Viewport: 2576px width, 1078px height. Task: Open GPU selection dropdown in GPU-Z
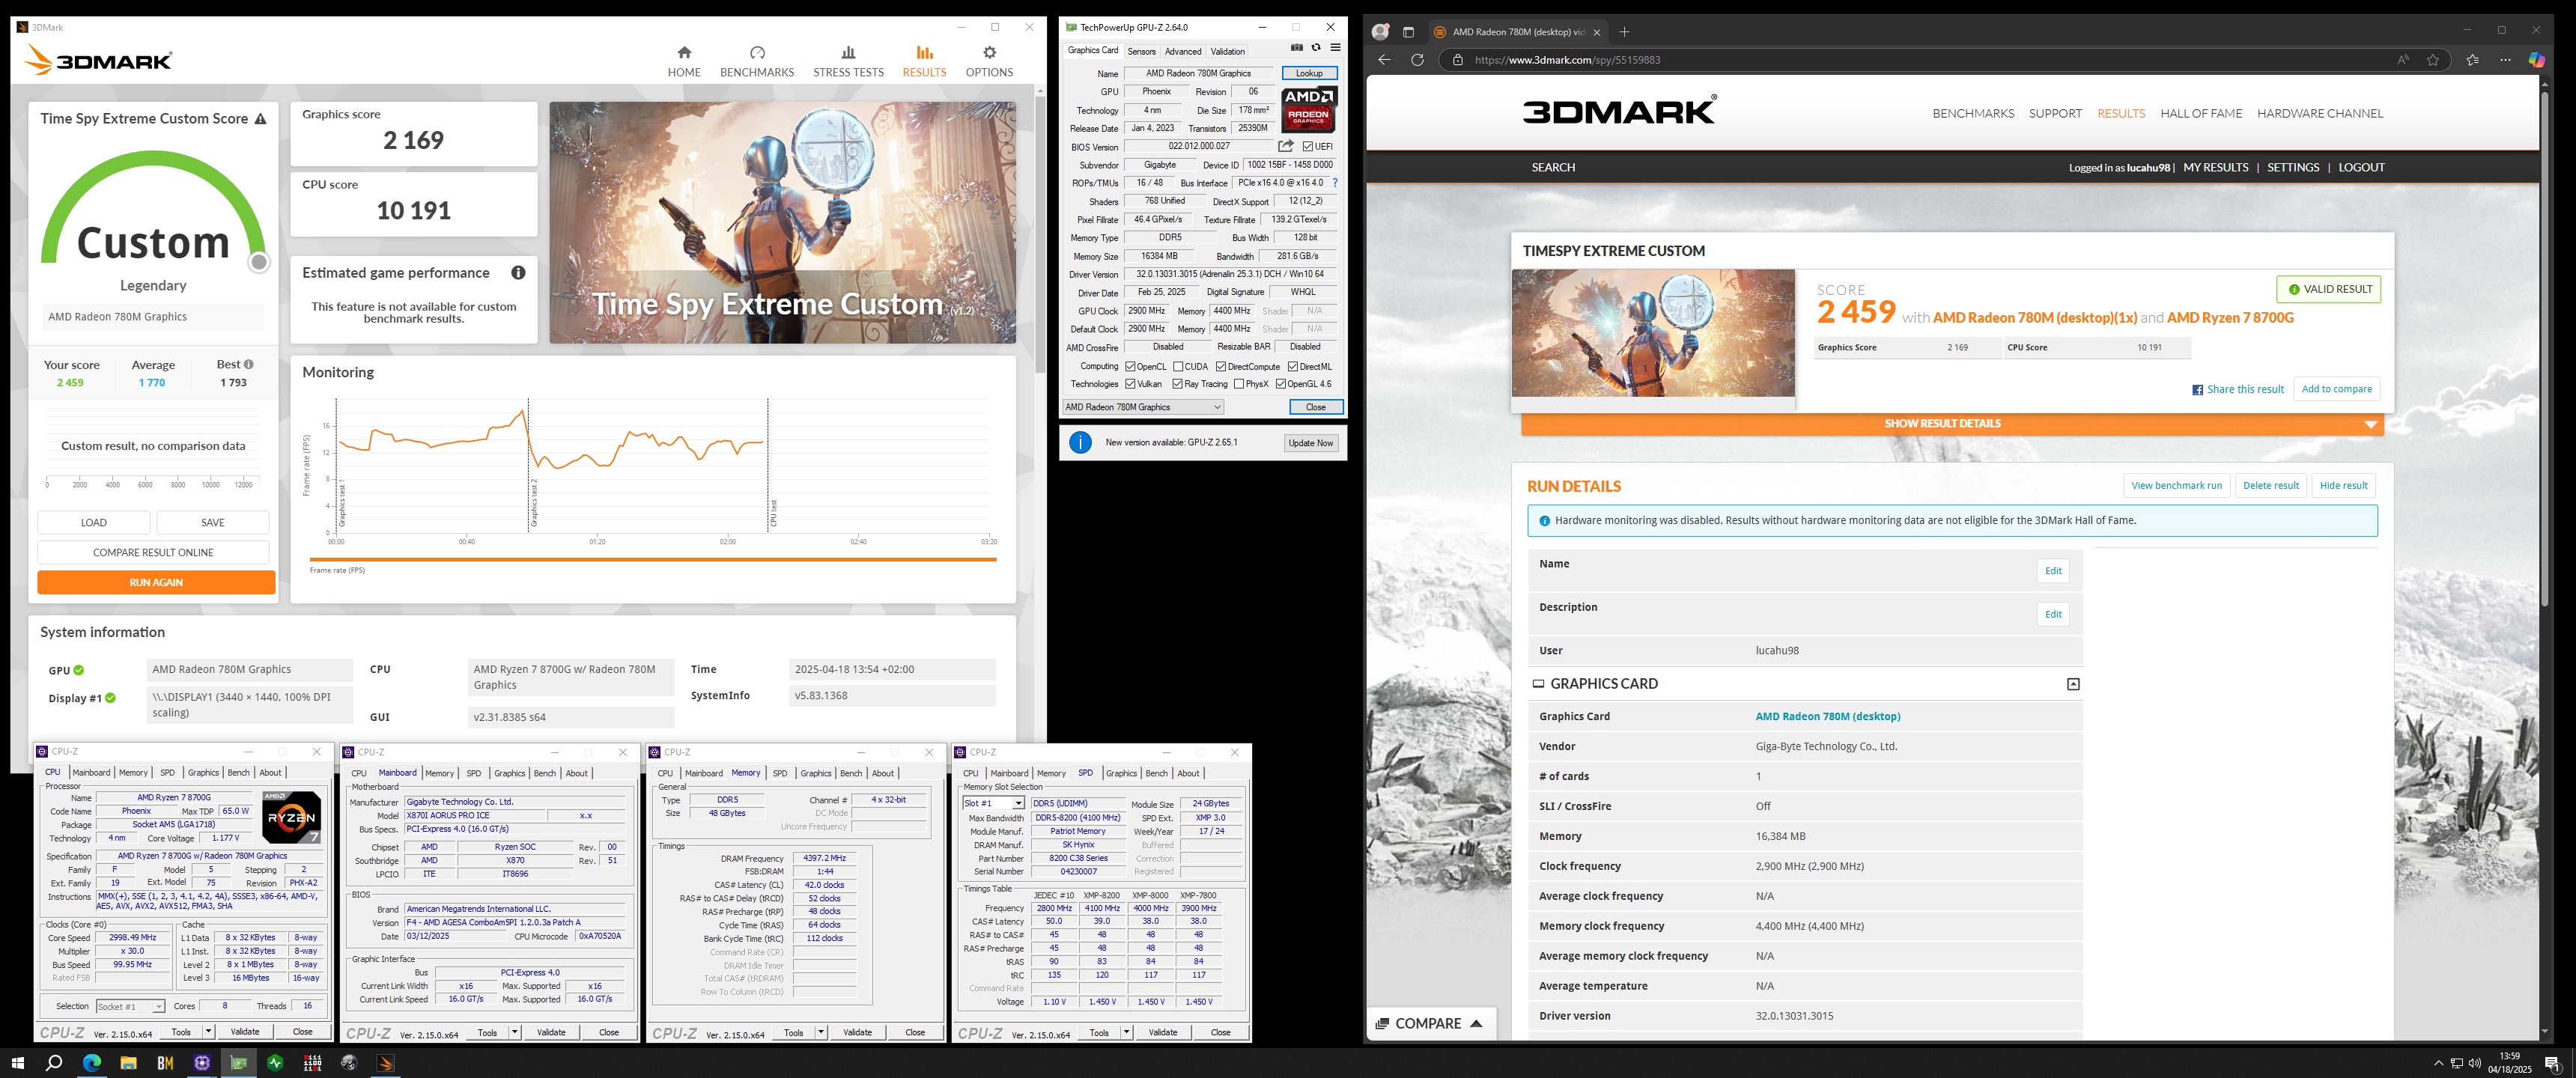[1143, 407]
